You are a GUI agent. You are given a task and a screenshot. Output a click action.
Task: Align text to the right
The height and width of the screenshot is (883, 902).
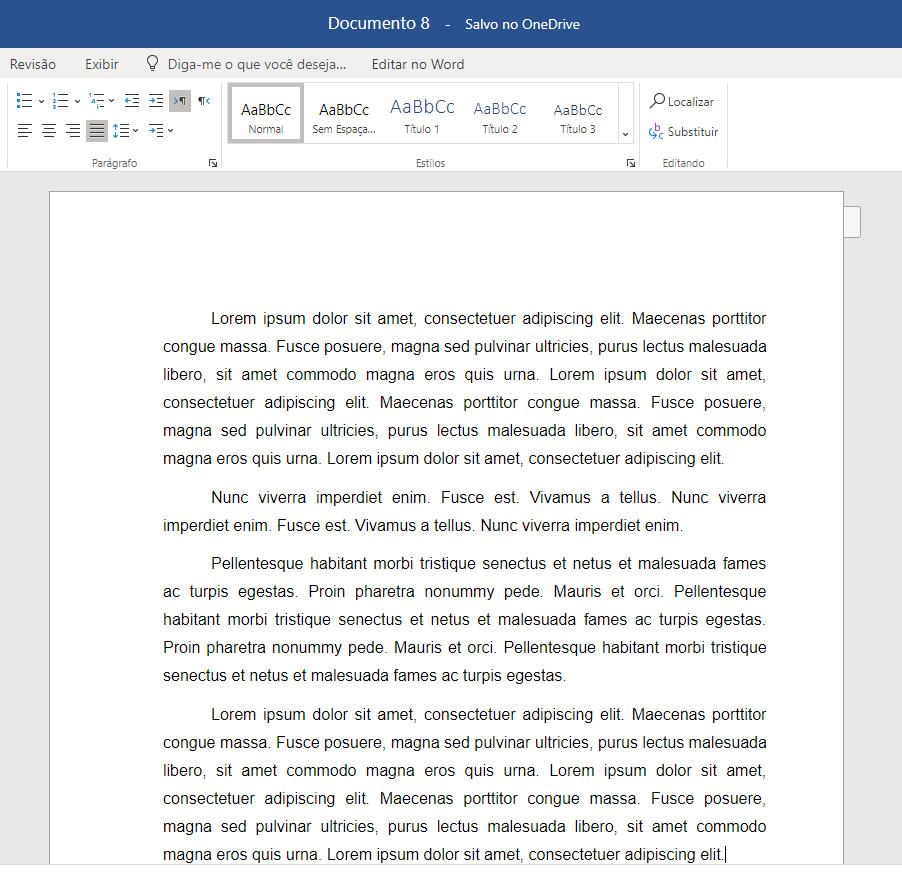[x=73, y=131]
